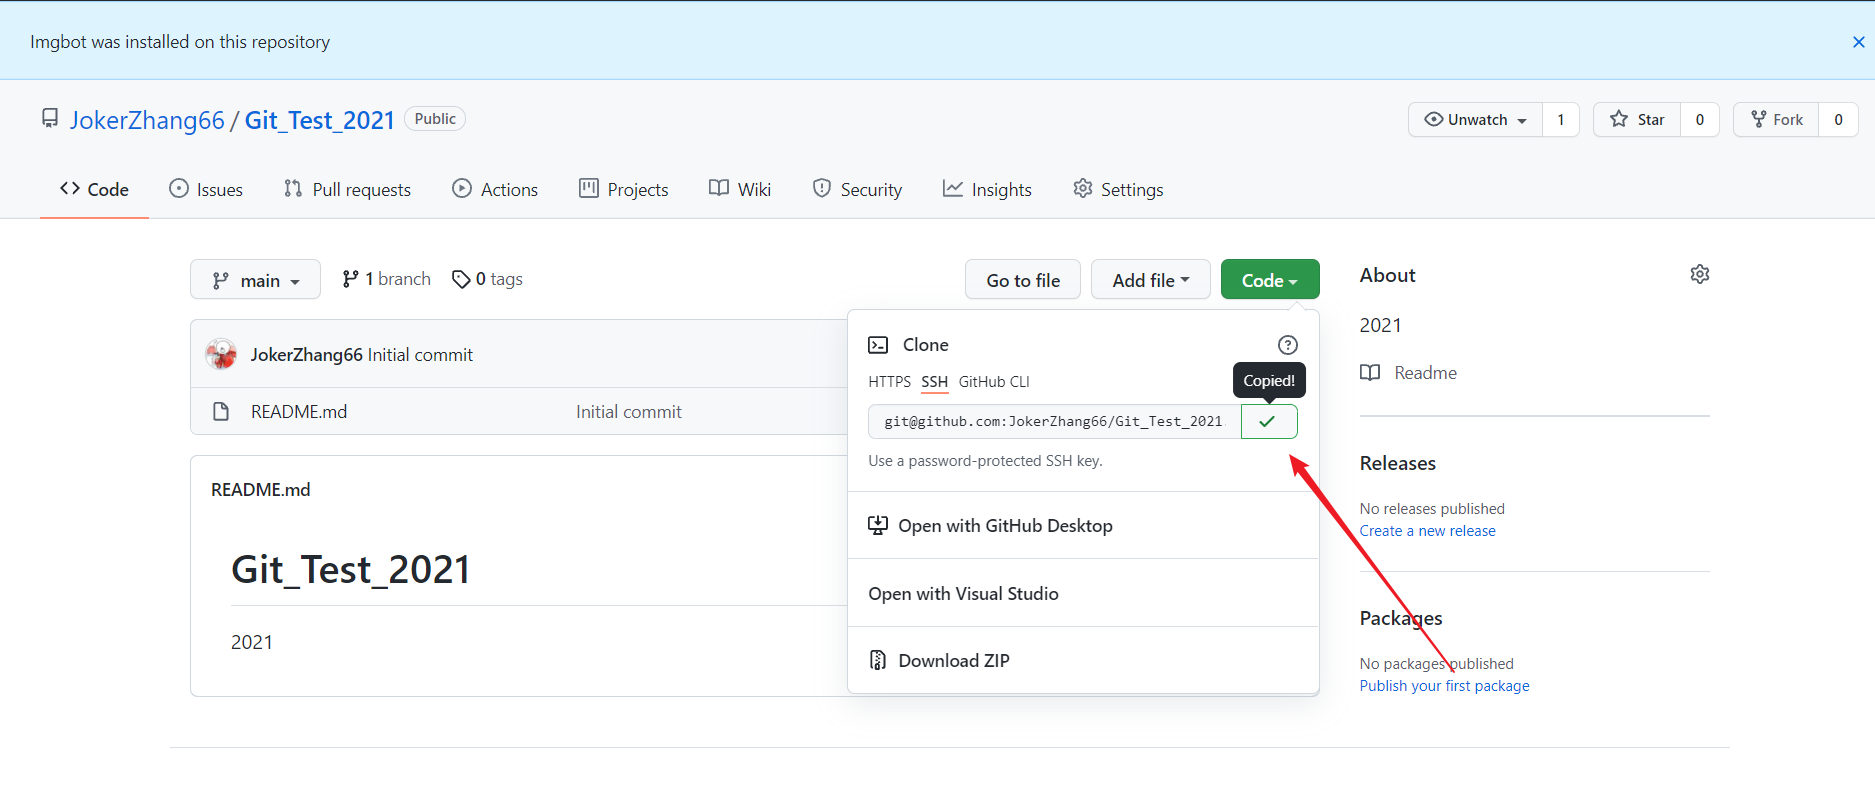Expand the Add file dropdown
1875x790 pixels.
tap(1150, 280)
